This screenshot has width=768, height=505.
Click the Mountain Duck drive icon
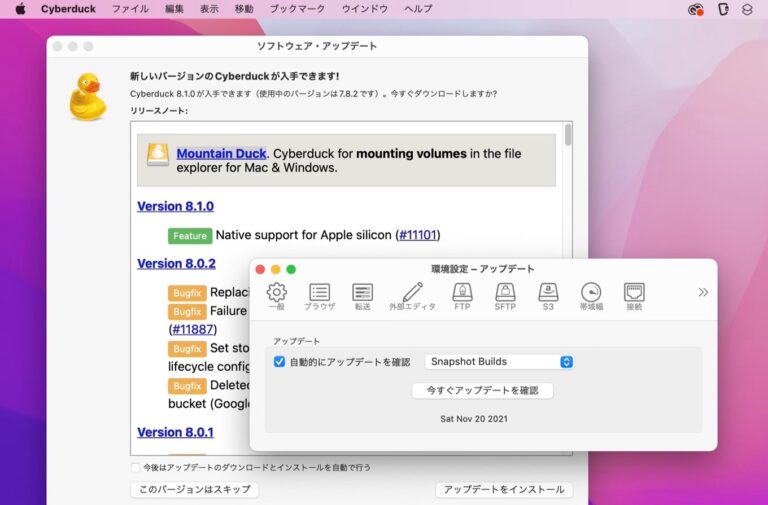tap(158, 154)
